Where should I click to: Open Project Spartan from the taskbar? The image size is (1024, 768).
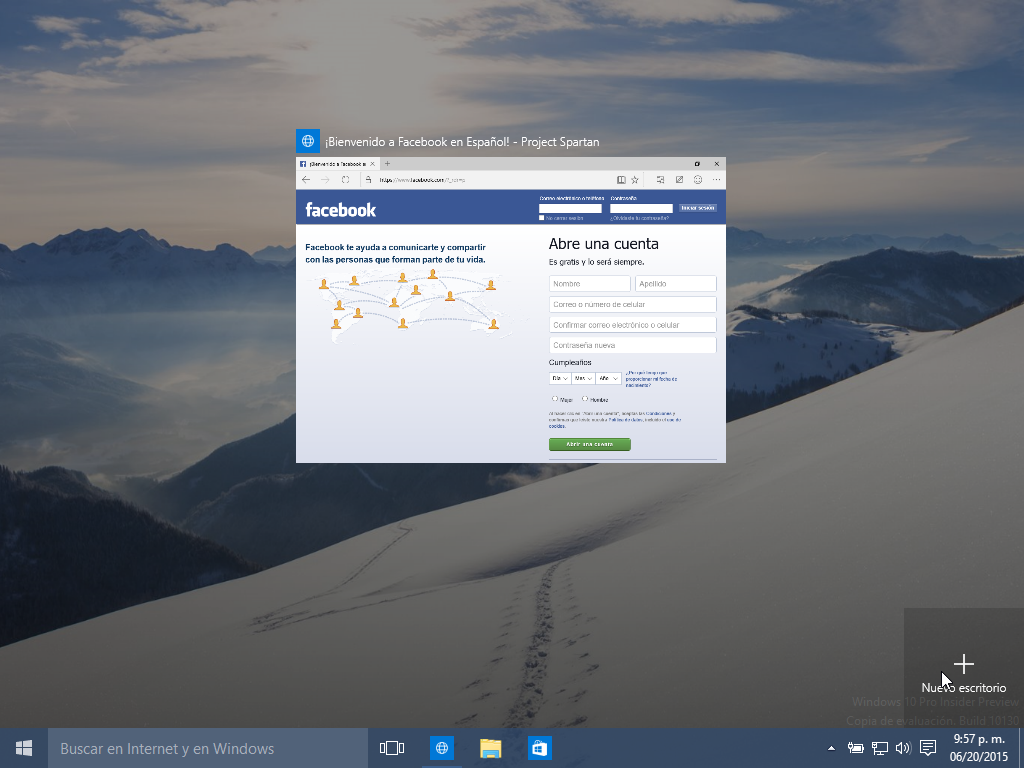[441, 748]
